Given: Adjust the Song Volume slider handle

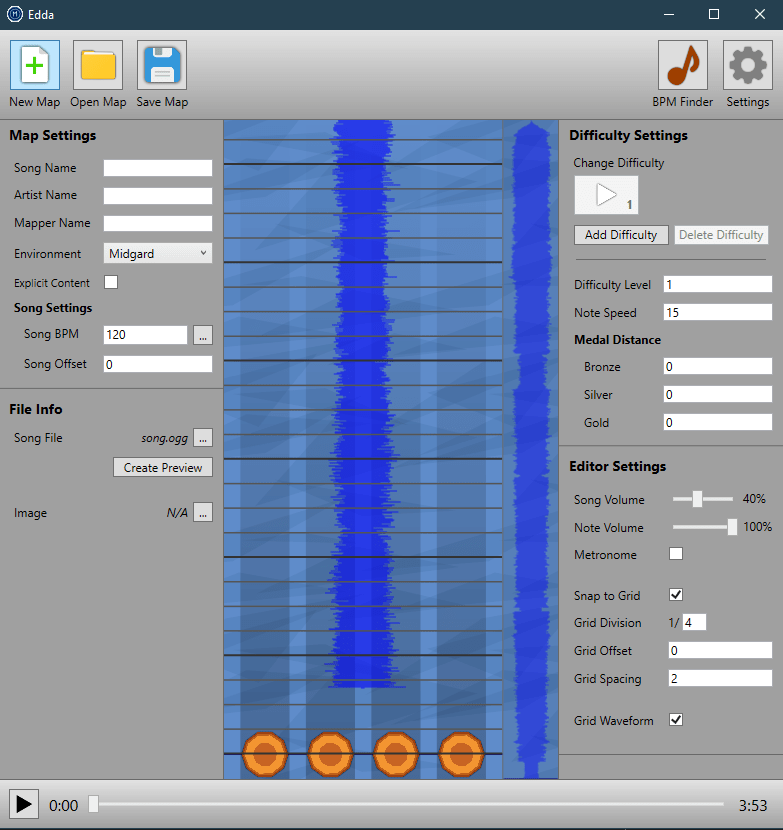Looking at the screenshot, I should point(697,499).
